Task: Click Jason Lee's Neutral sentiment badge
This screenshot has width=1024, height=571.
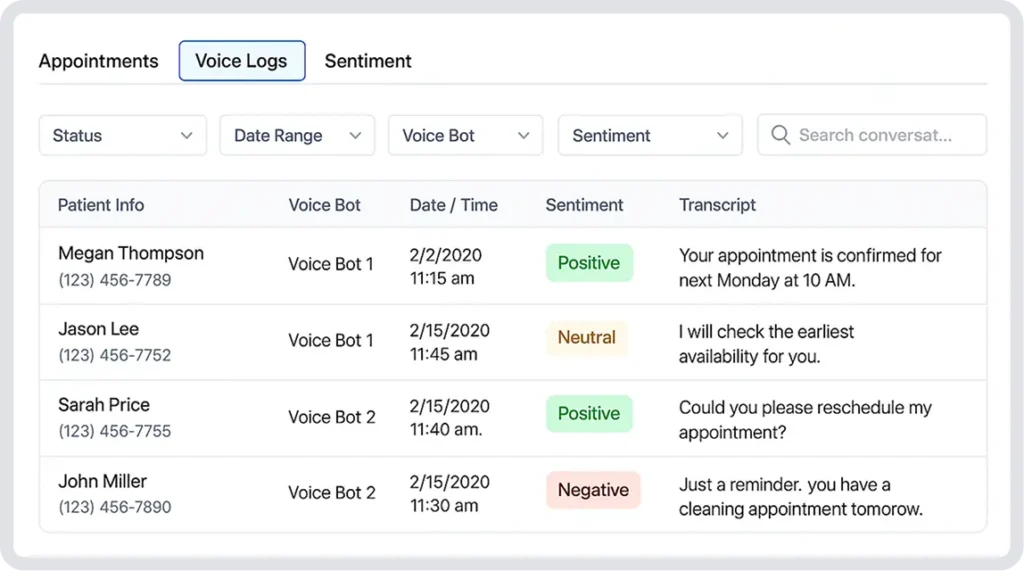Action: point(586,338)
